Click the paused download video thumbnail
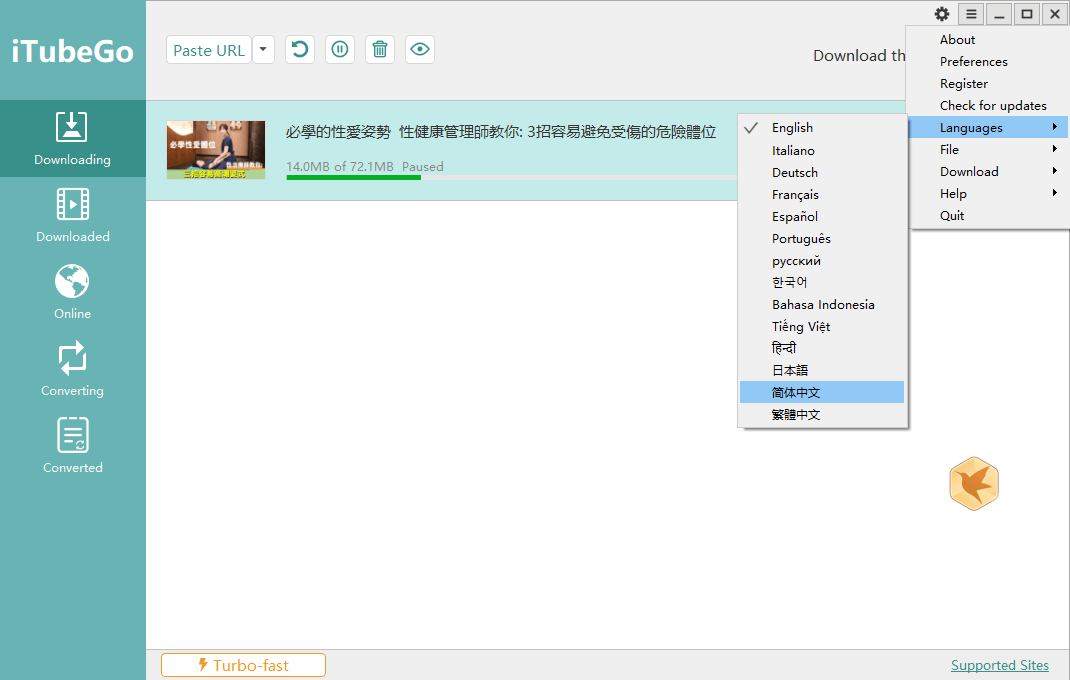The image size is (1070, 680). (216, 150)
